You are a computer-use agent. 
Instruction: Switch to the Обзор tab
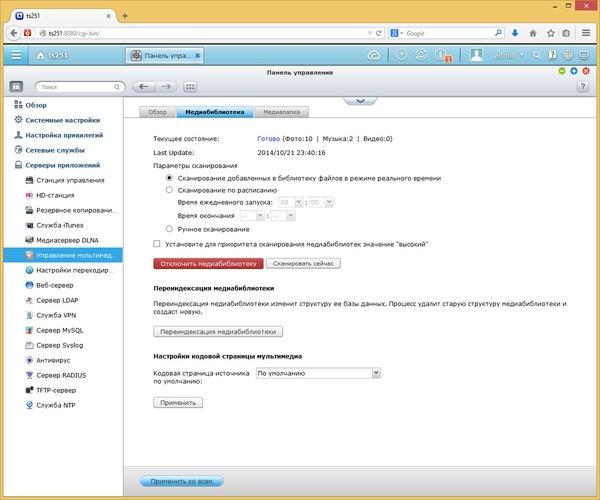pyautogui.click(x=157, y=112)
